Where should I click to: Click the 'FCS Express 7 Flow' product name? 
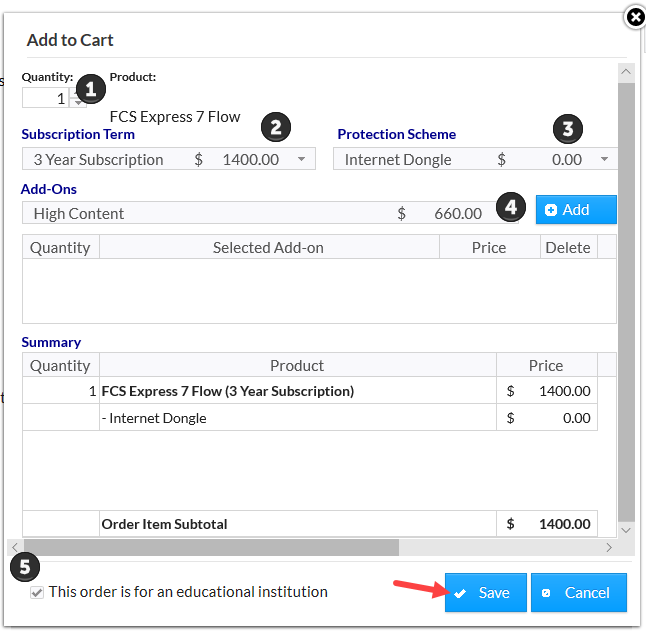[175, 117]
